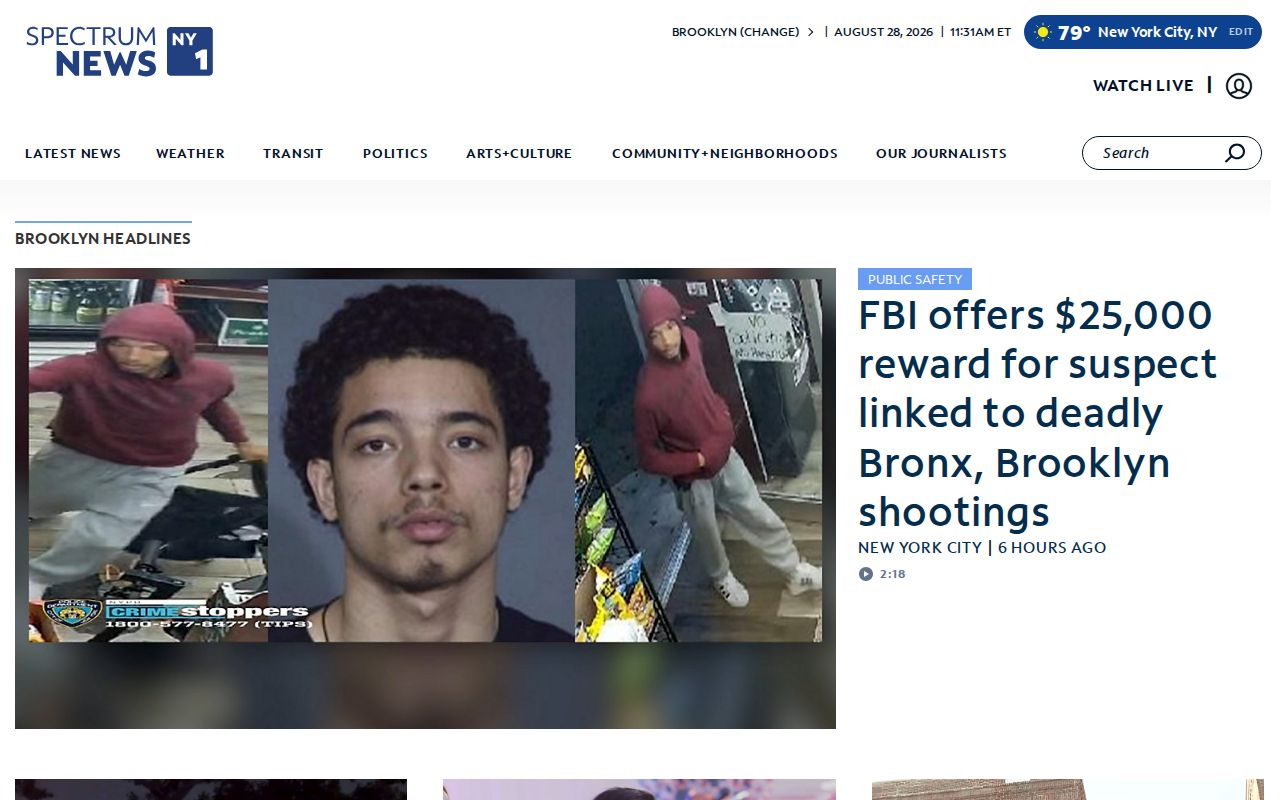Click Edit on the weather widget

pyautogui.click(x=1241, y=32)
